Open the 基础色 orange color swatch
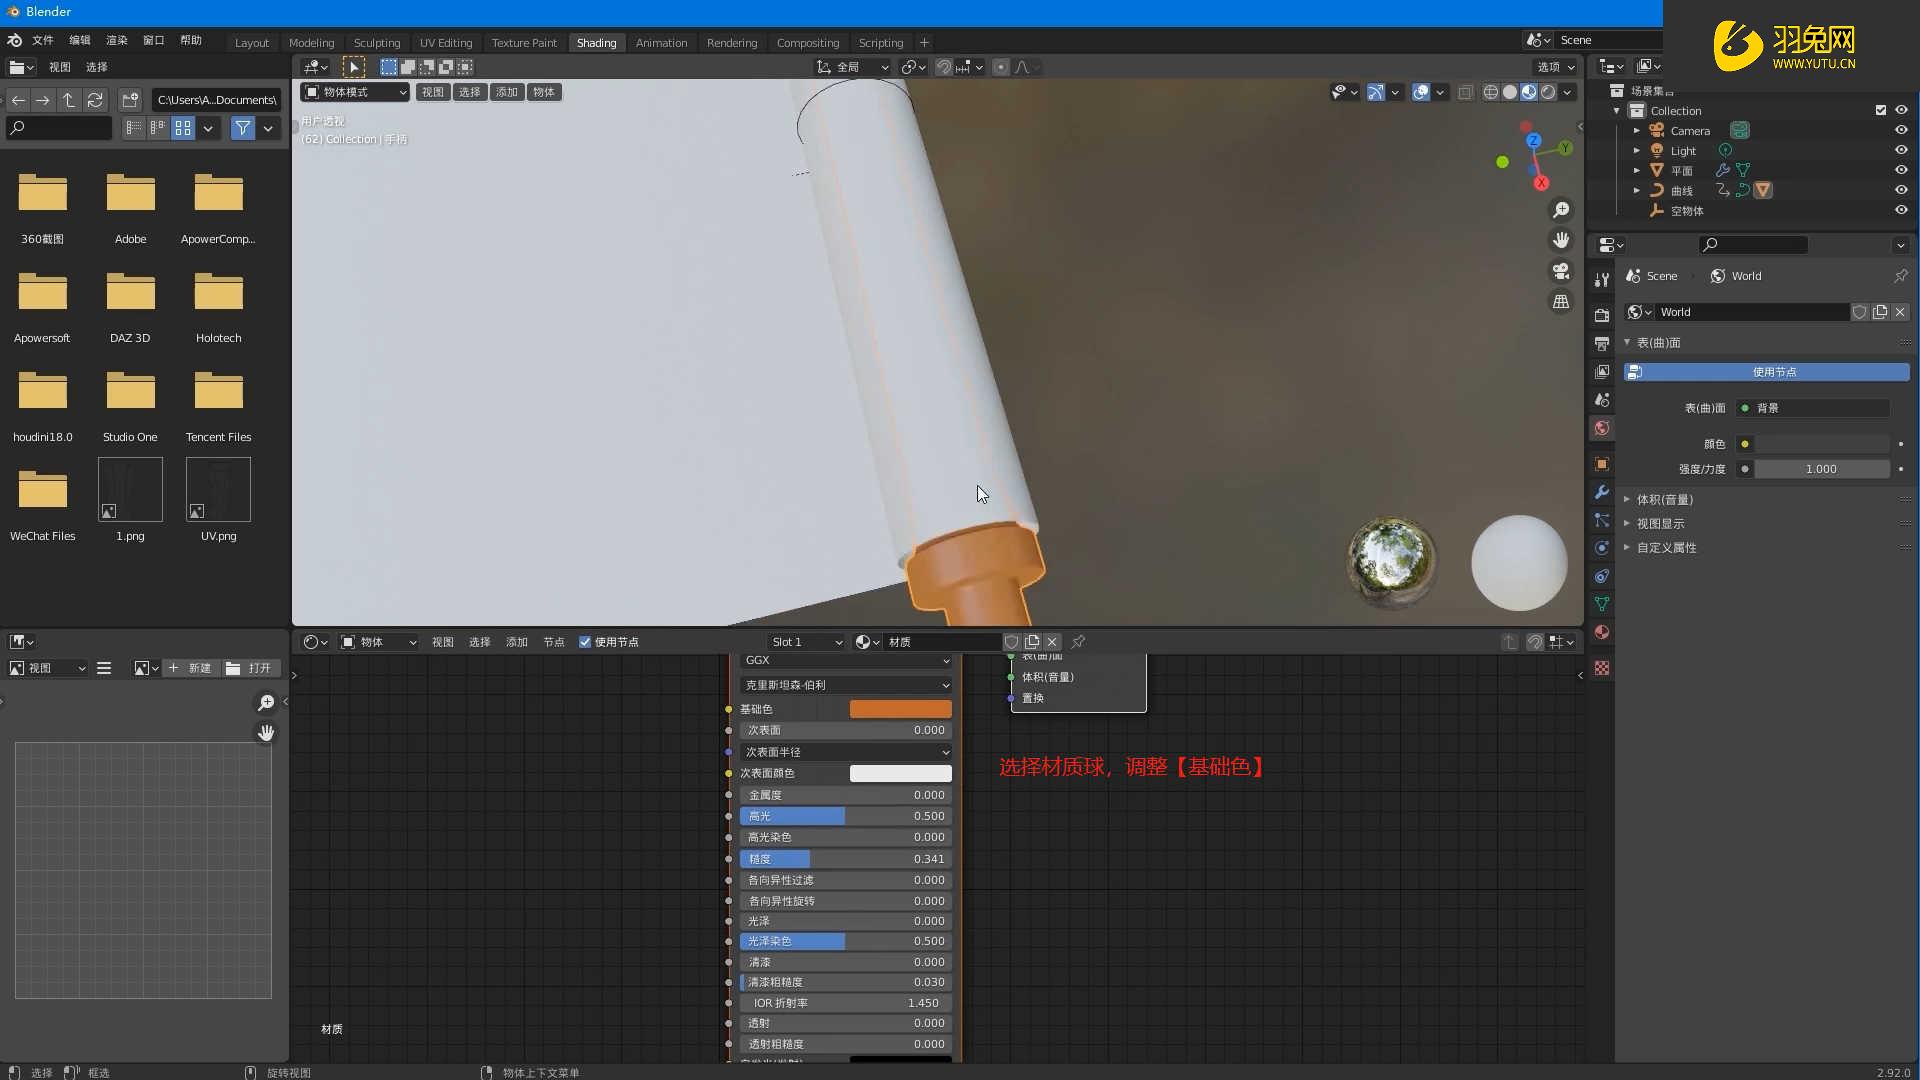Image resolution: width=1920 pixels, height=1080 pixels. click(899, 708)
